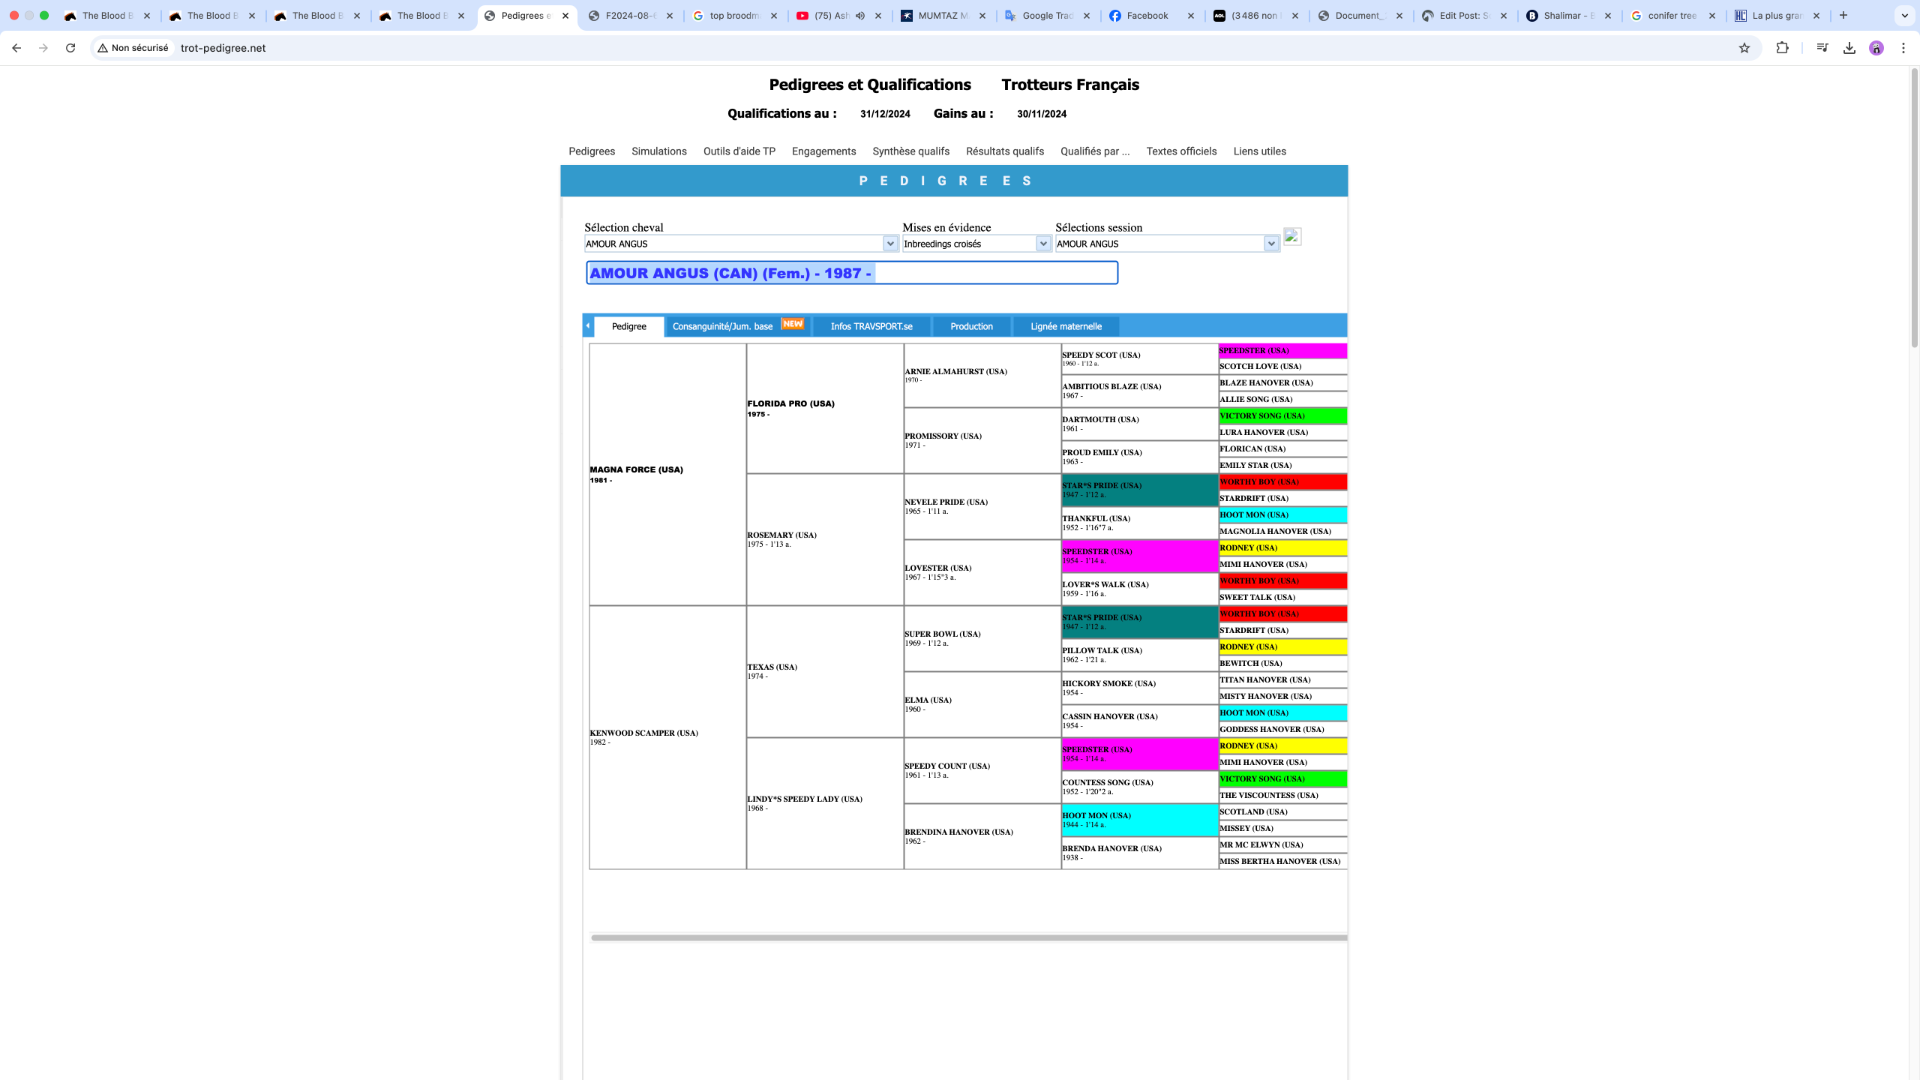This screenshot has width=1920, height=1080.
Task: Open the Simulations menu
Action: pos(659,152)
